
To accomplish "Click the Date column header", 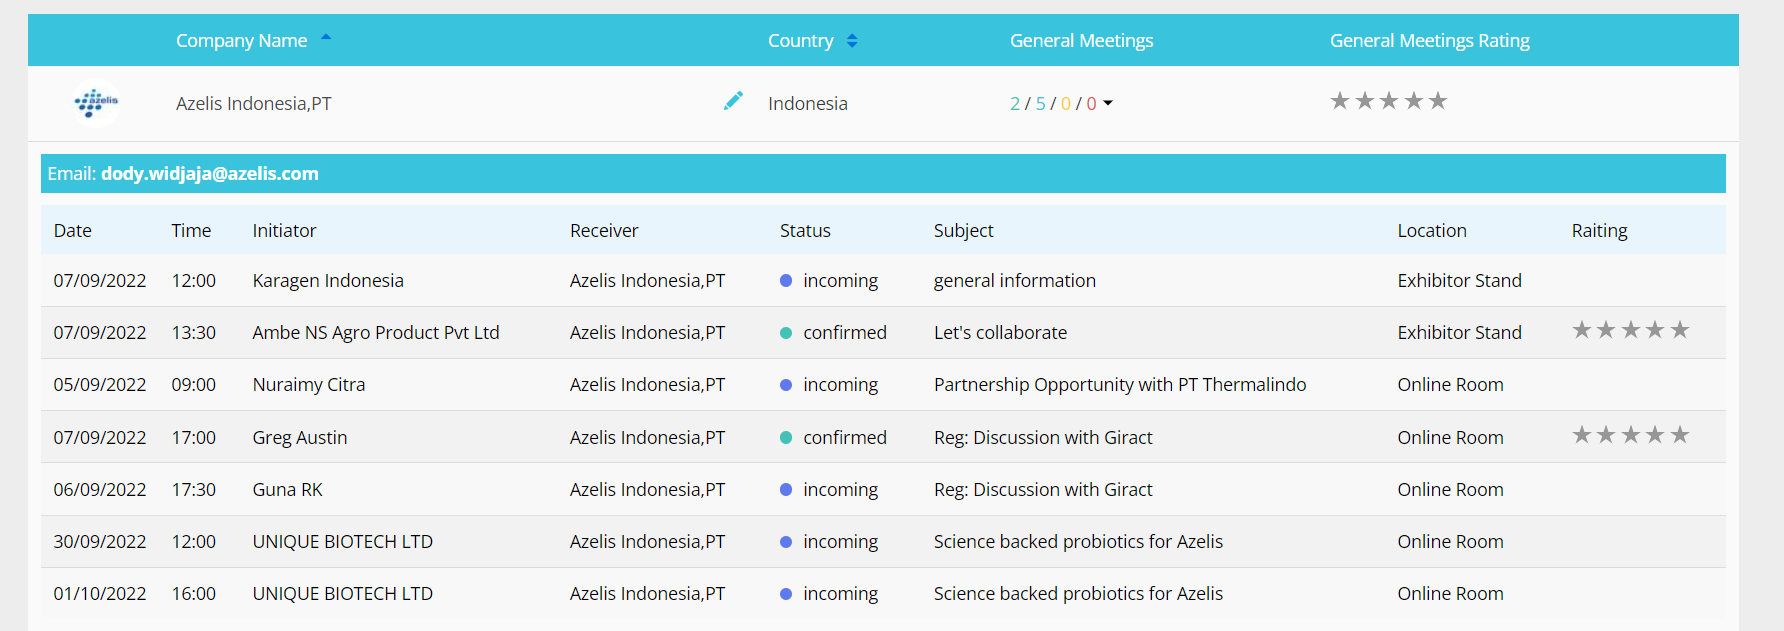I will [73, 231].
